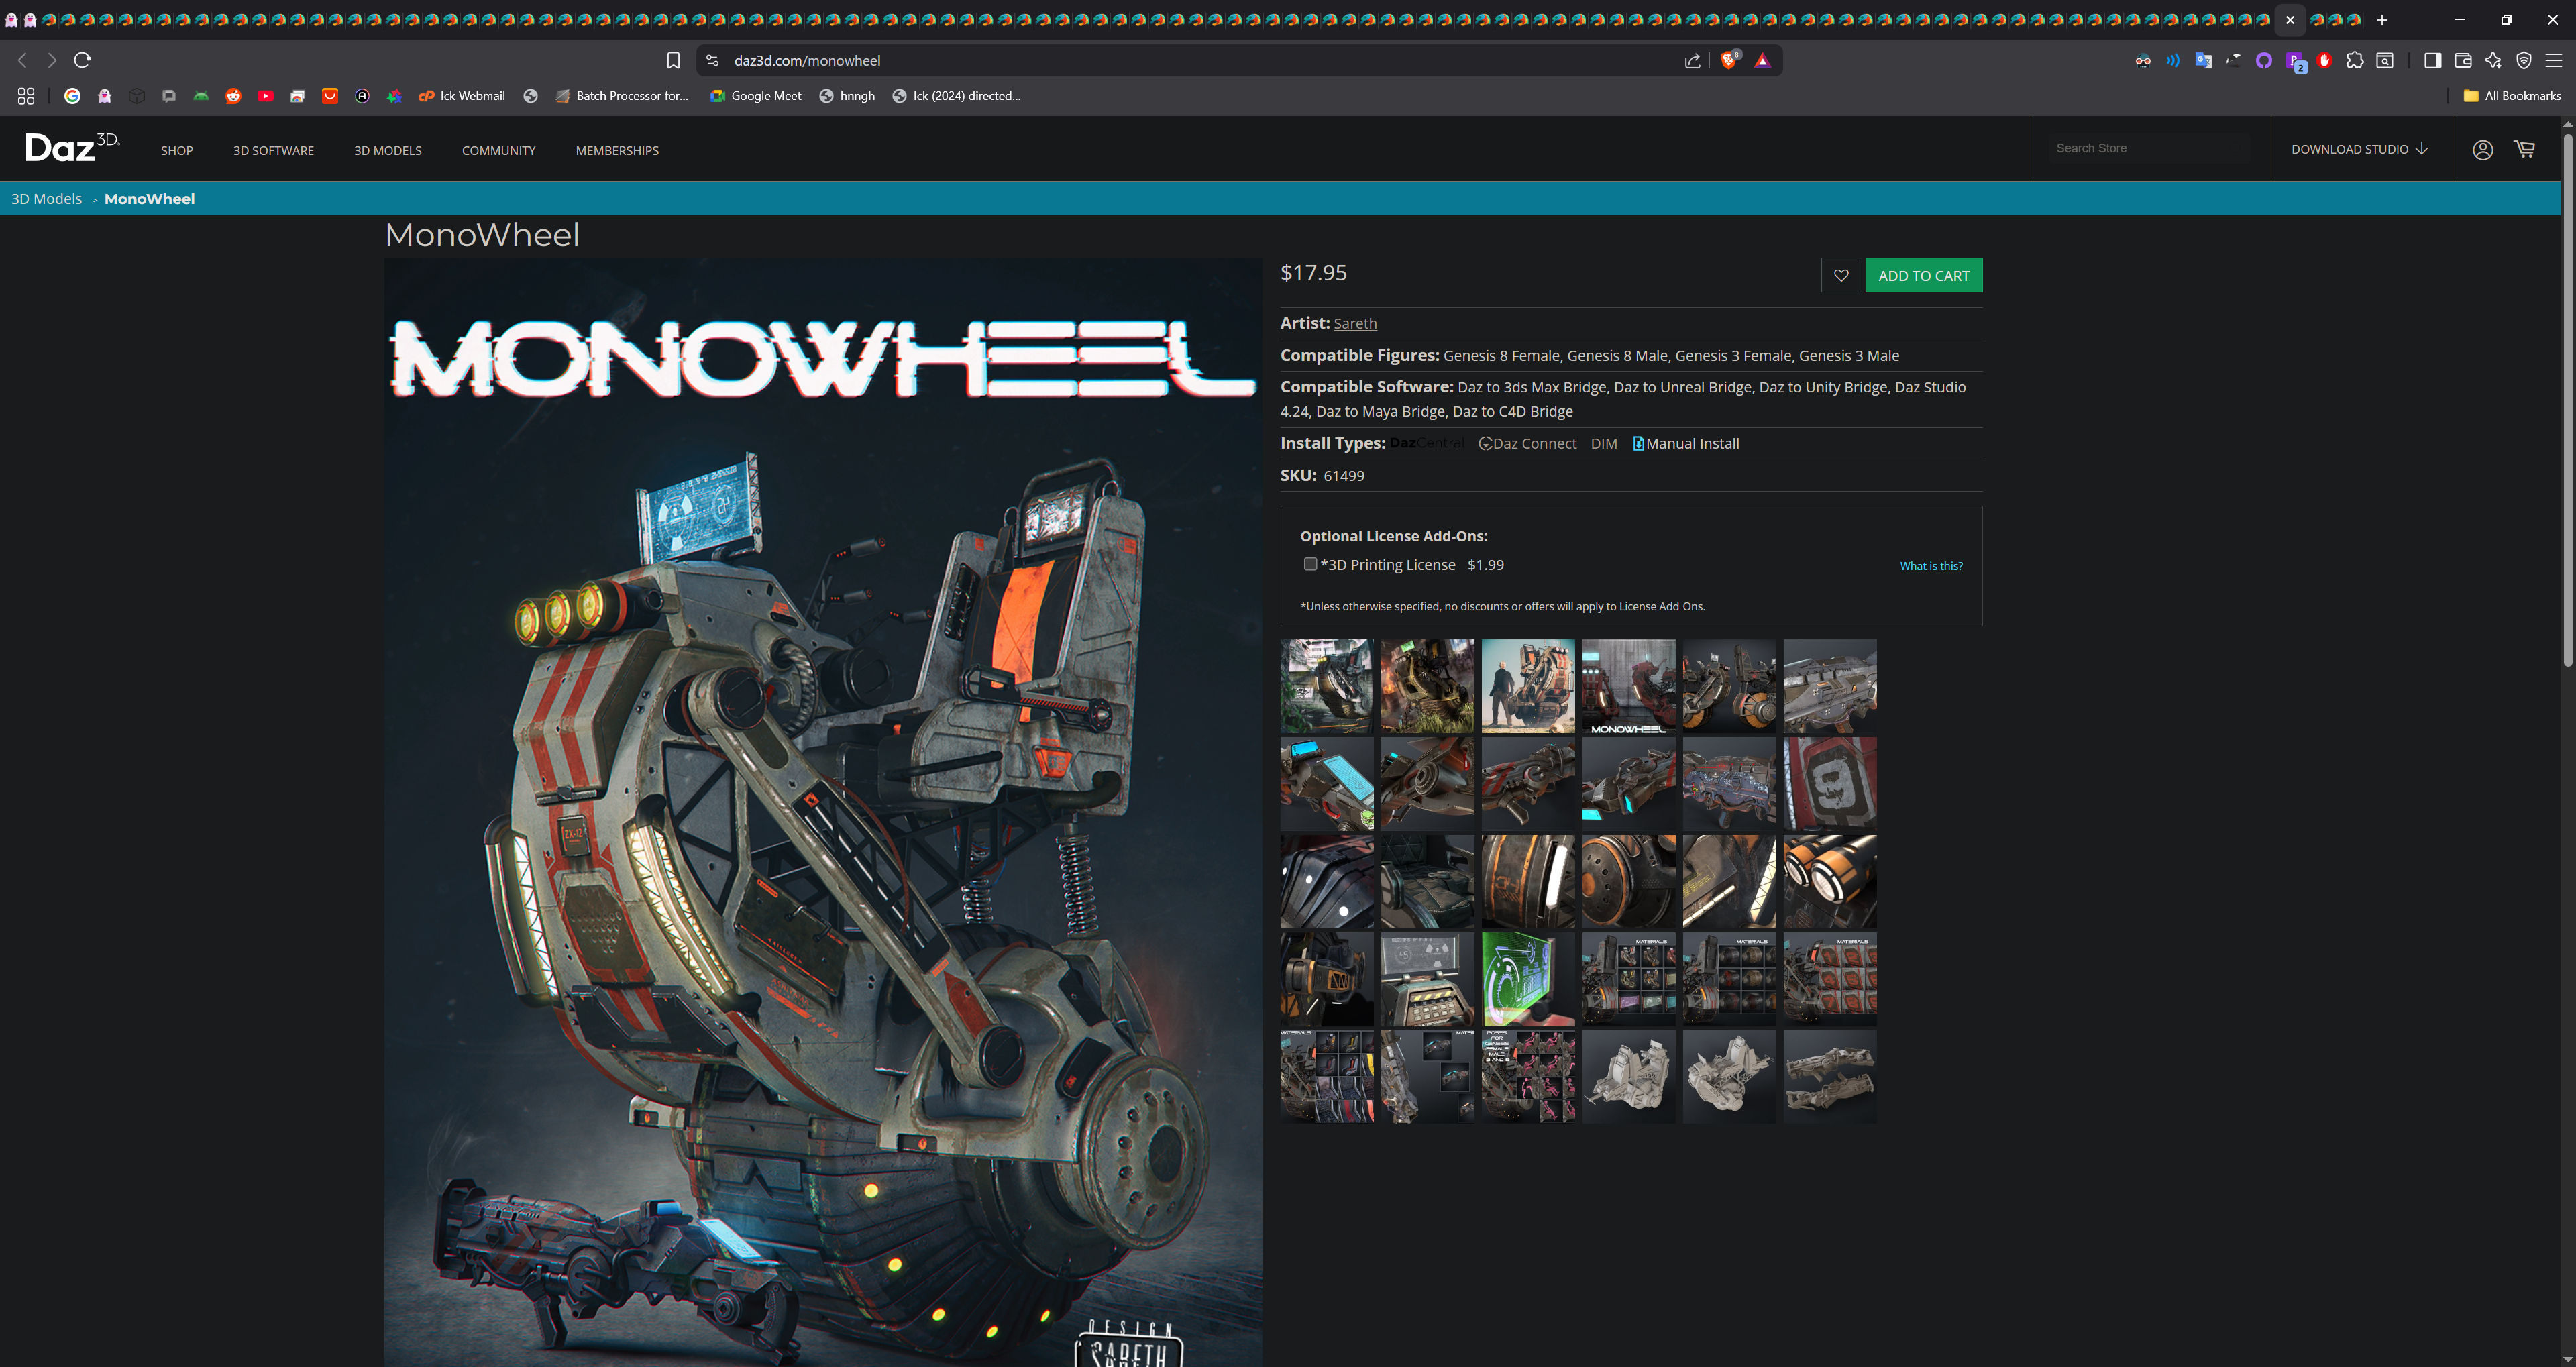Click the address bar URL daz3d.com/monowheel
Image resolution: width=2576 pixels, height=1367 pixels.
pos(807,61)
